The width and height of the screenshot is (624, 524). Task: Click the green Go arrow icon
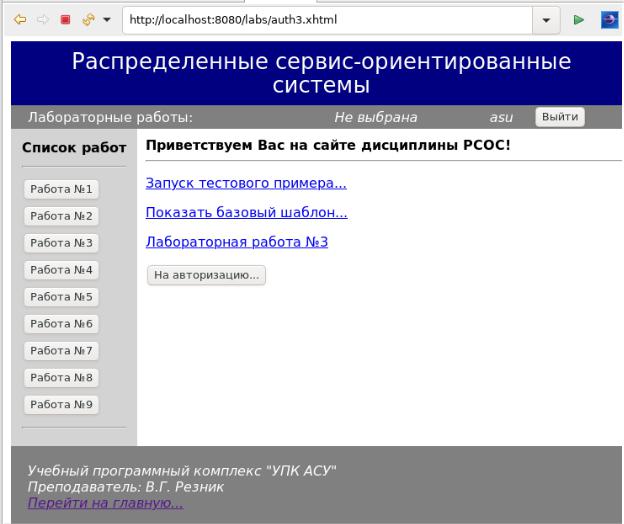point(578,19)
